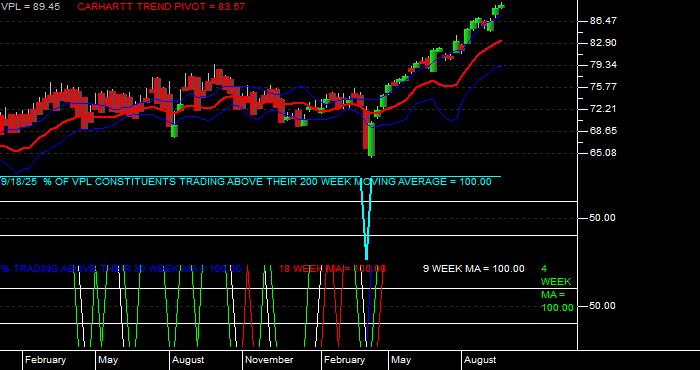The width and height of the screenshot is (700, 370).
Task: Select the 68.65 price axis value
Action: click(604, 131)
